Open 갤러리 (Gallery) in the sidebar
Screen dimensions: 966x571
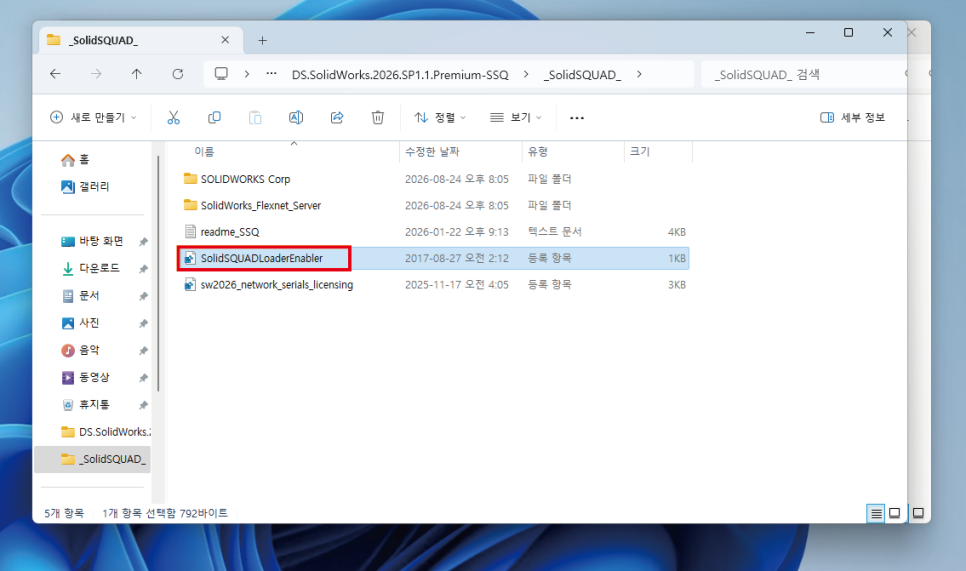(x=85, y=186)
